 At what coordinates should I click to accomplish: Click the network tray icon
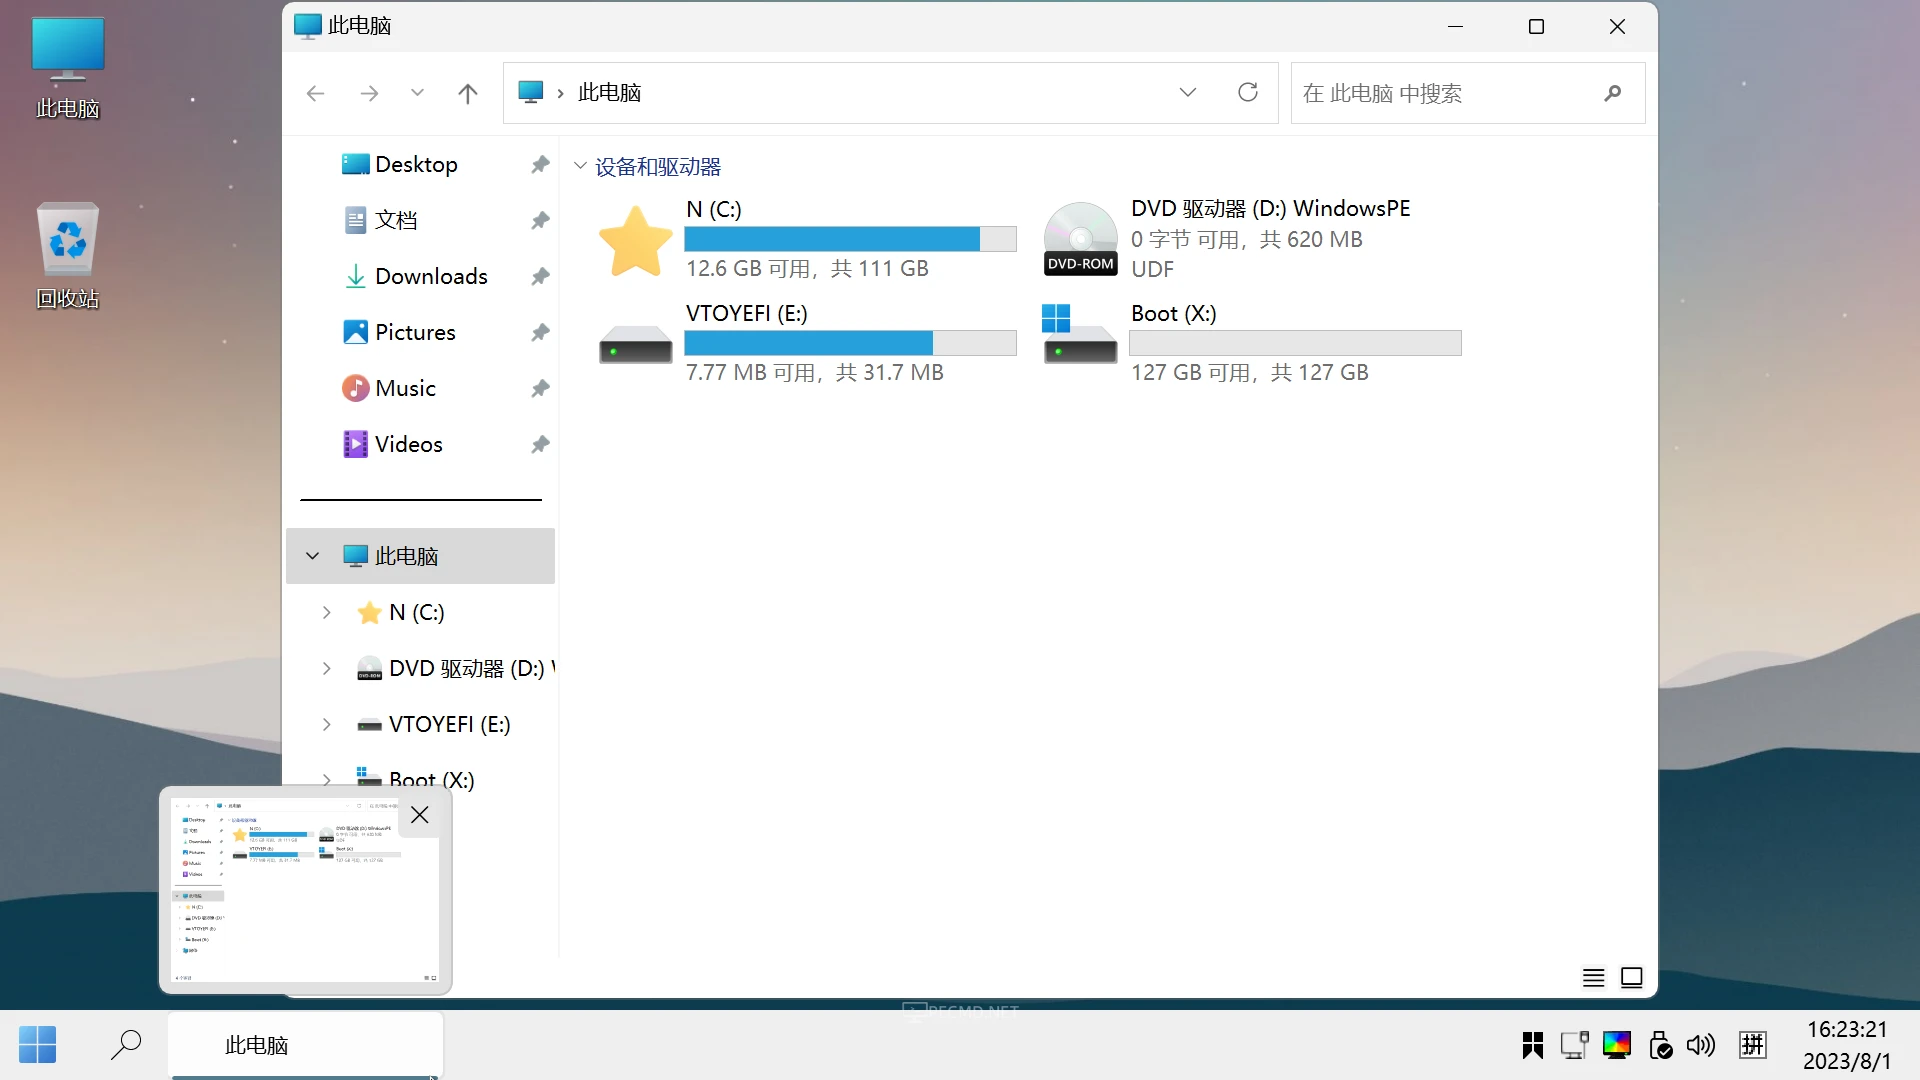[x=1575, y=1046]
